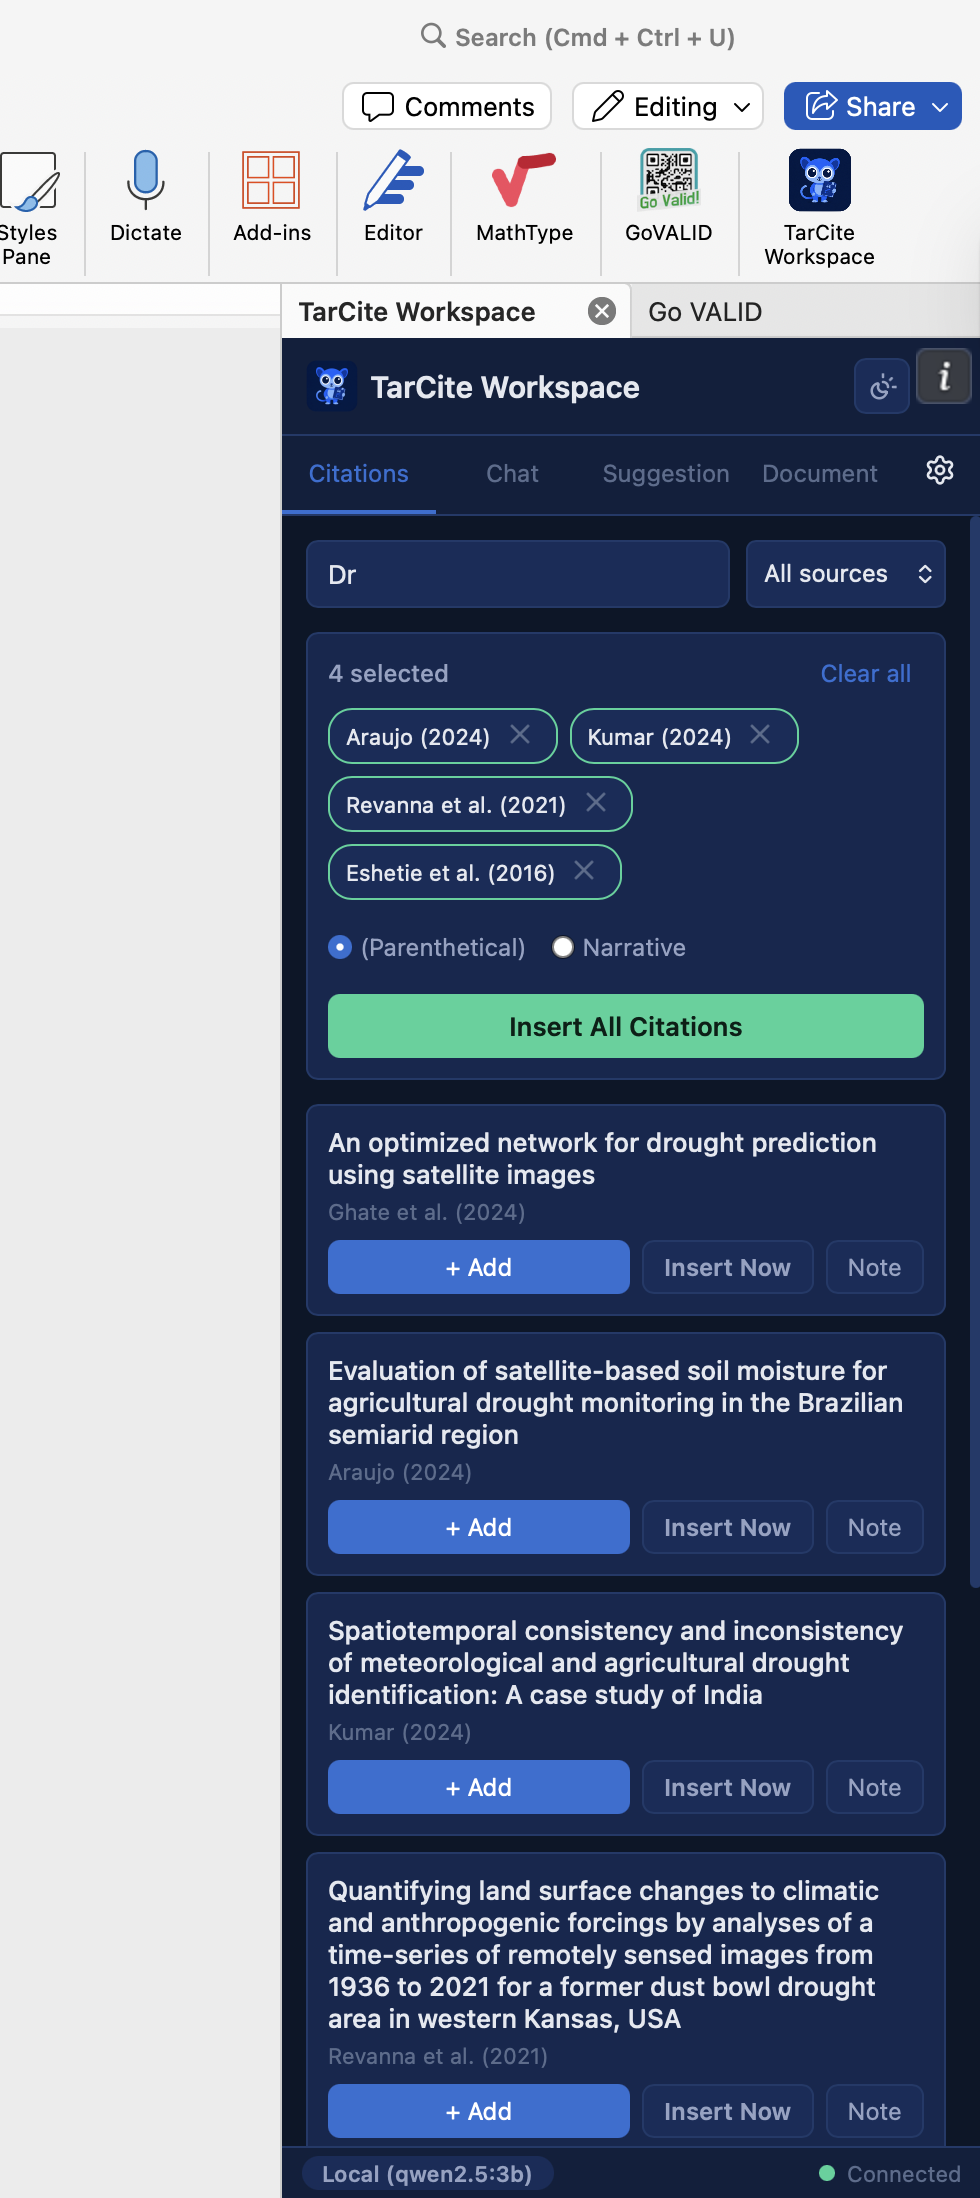Image resolution: width=980 pixels, height=2198 pixels.
Task: Open Note for Revanna et al. (2021)
Action: click(875, 2111)
